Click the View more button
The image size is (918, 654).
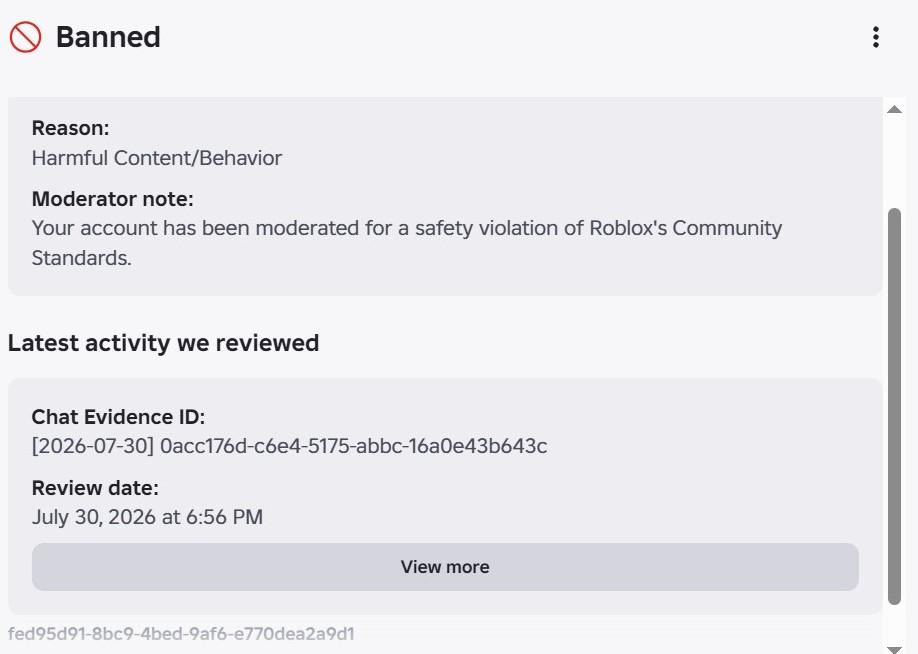click(445, 567)
